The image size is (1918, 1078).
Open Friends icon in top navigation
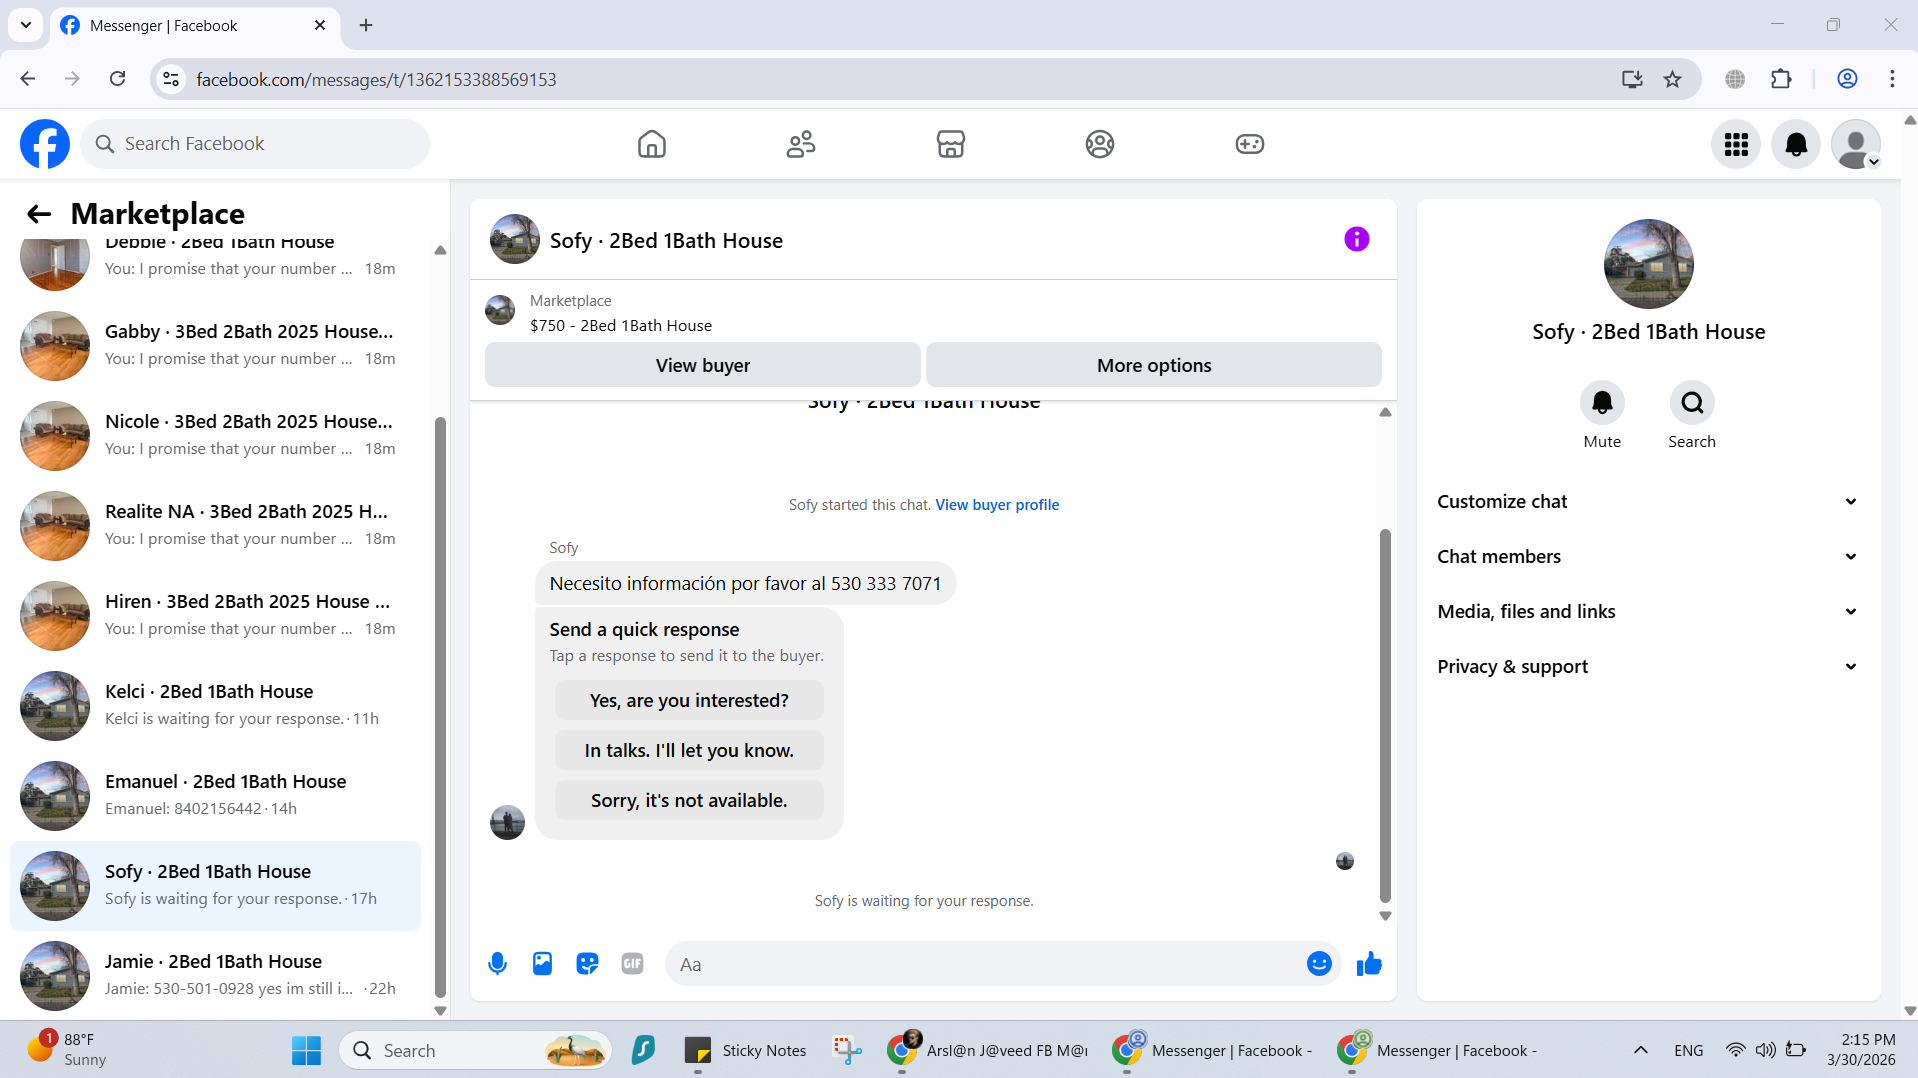click(801, 144)
